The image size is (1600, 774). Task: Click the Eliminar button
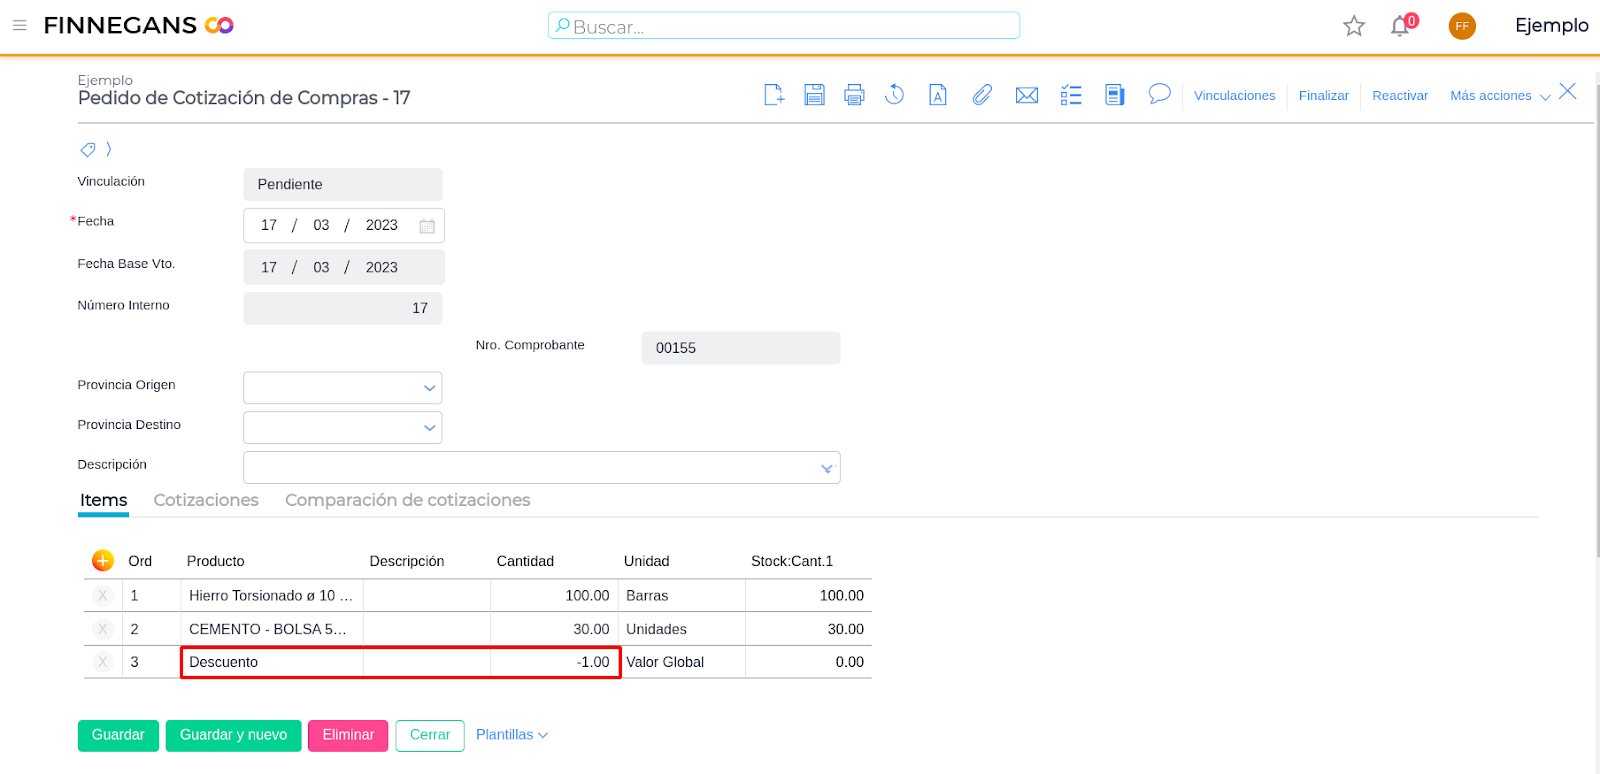click(x=348, y=735)
